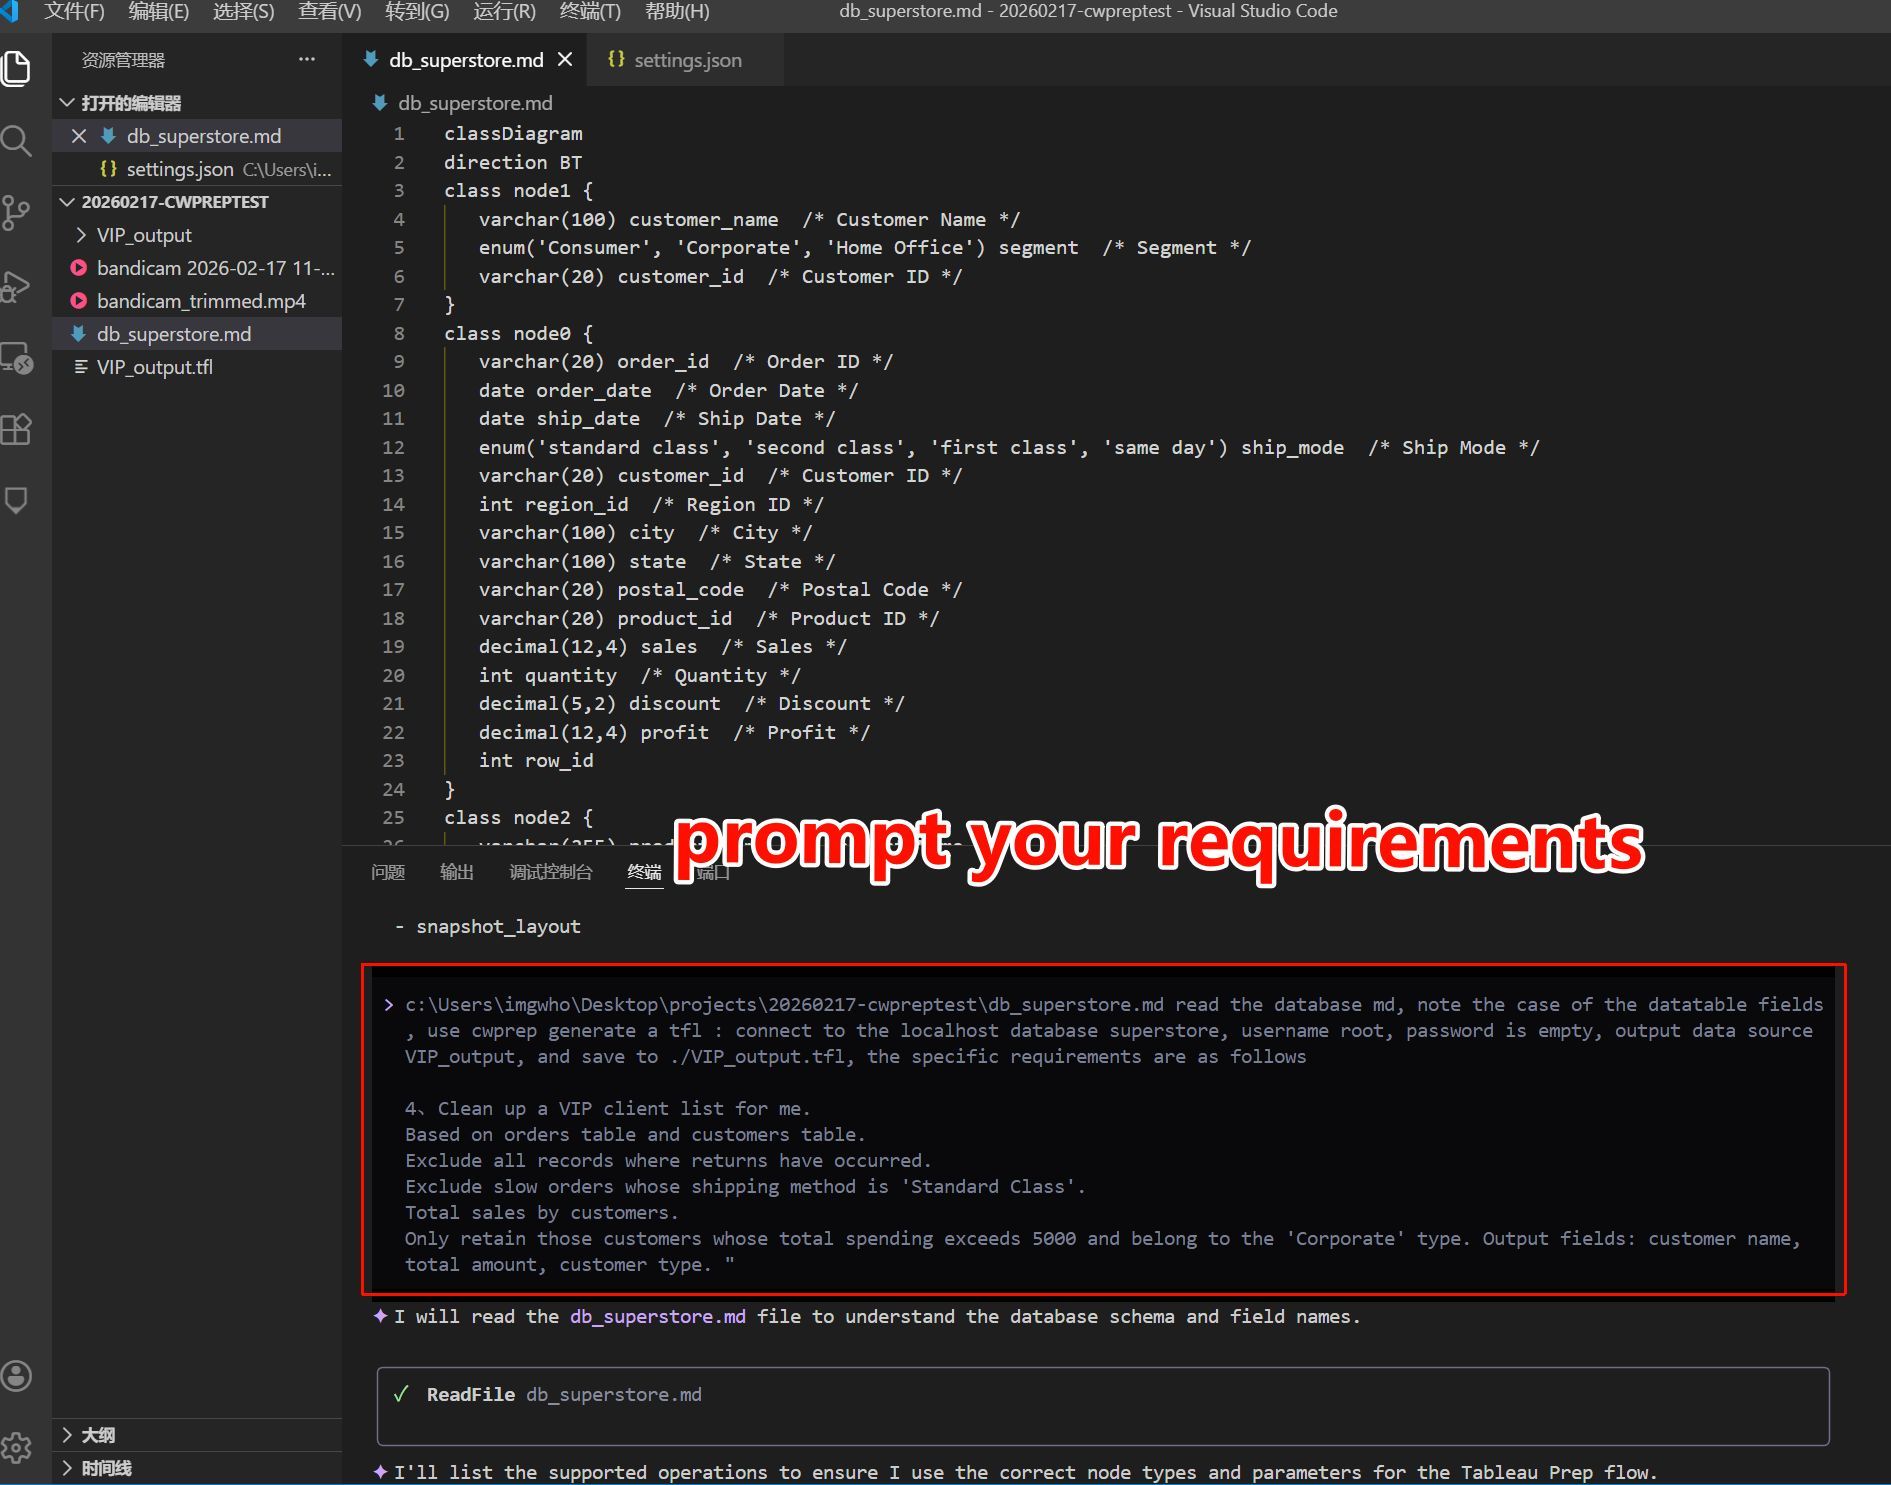Open the Help menu
The width and height of the screenshot is (1891, 1485).
677,11
